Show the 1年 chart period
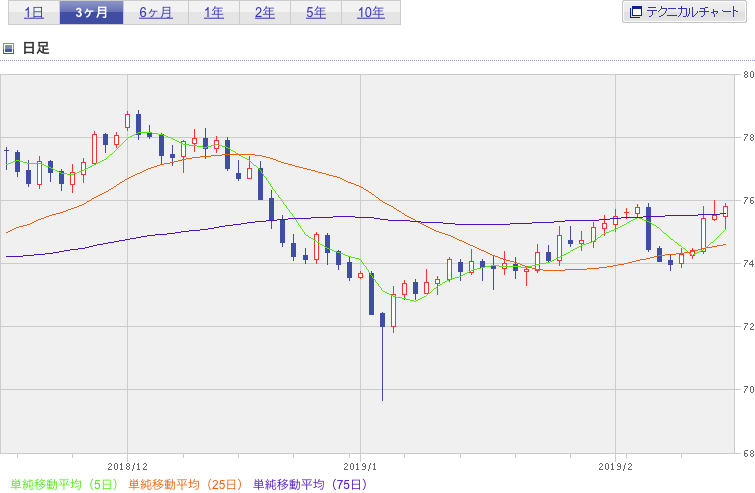 click(214, 13)
